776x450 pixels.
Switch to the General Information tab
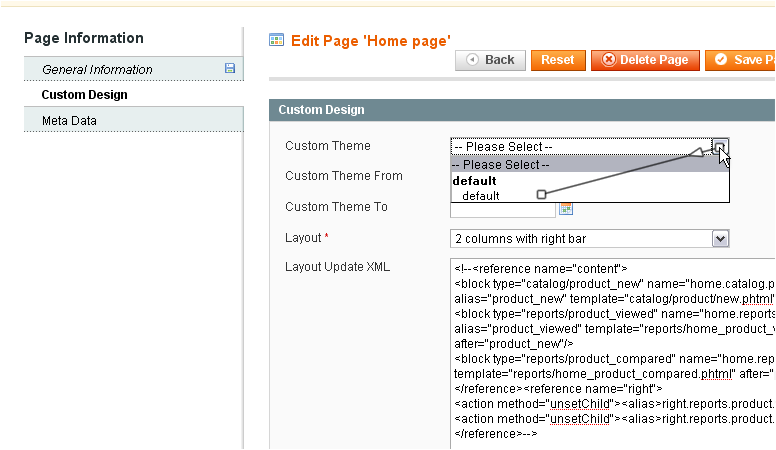click(x=97, y=69)
